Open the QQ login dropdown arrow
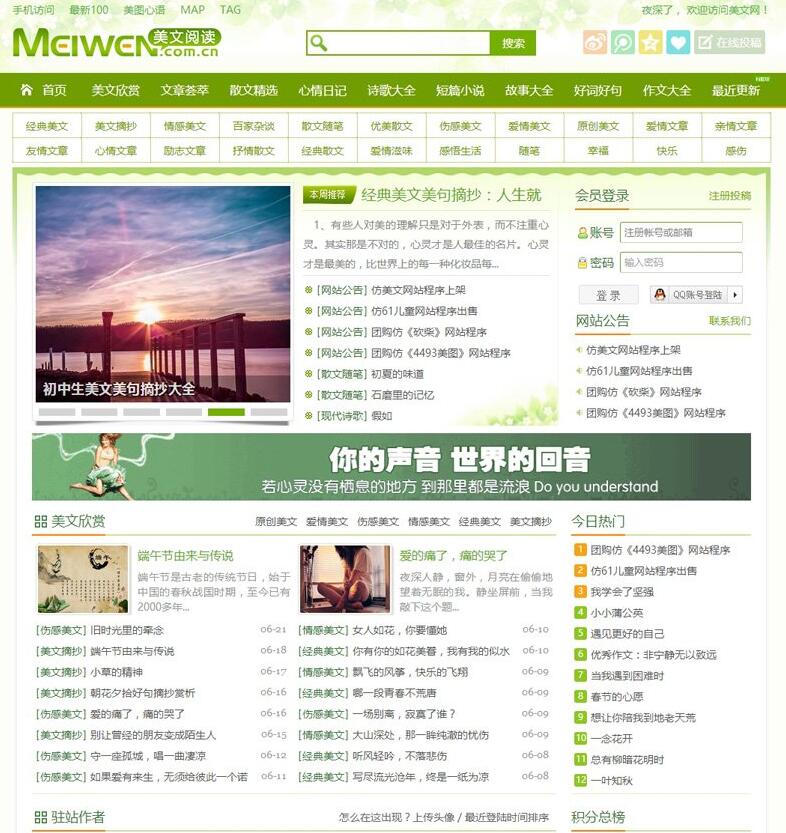 pos(736,295)
